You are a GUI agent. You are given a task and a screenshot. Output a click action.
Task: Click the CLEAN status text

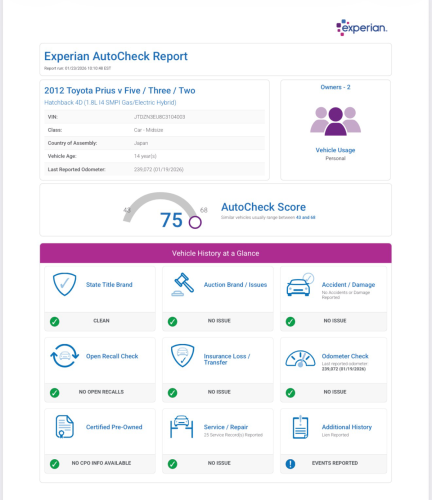pos(101,321)
